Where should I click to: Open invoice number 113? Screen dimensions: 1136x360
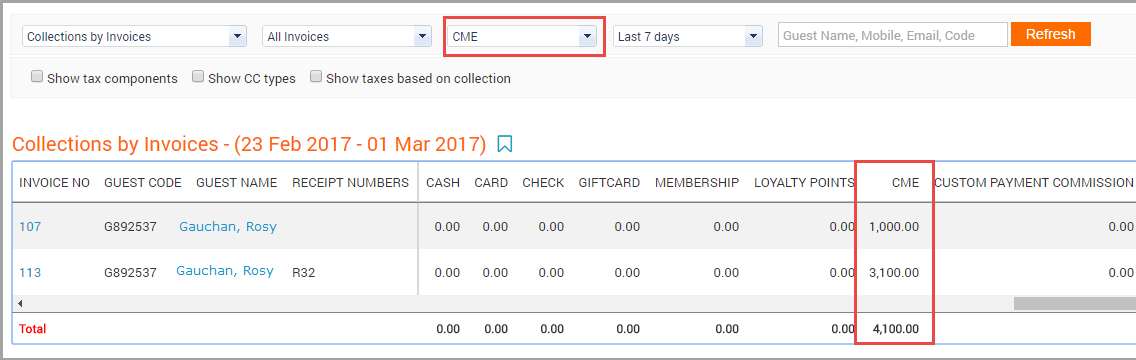click(30, 273)
